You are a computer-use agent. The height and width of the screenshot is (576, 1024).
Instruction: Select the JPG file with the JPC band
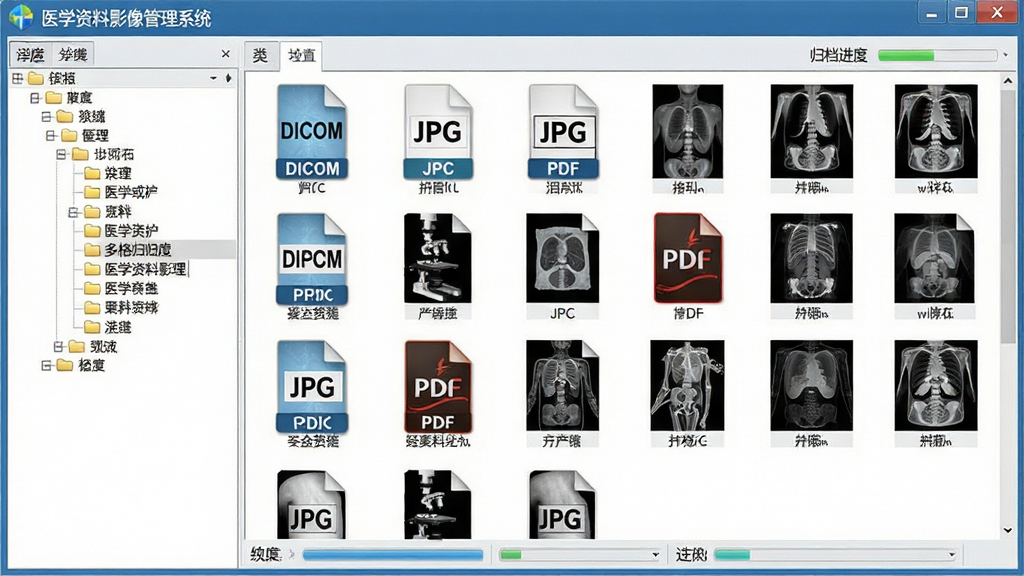438,132
